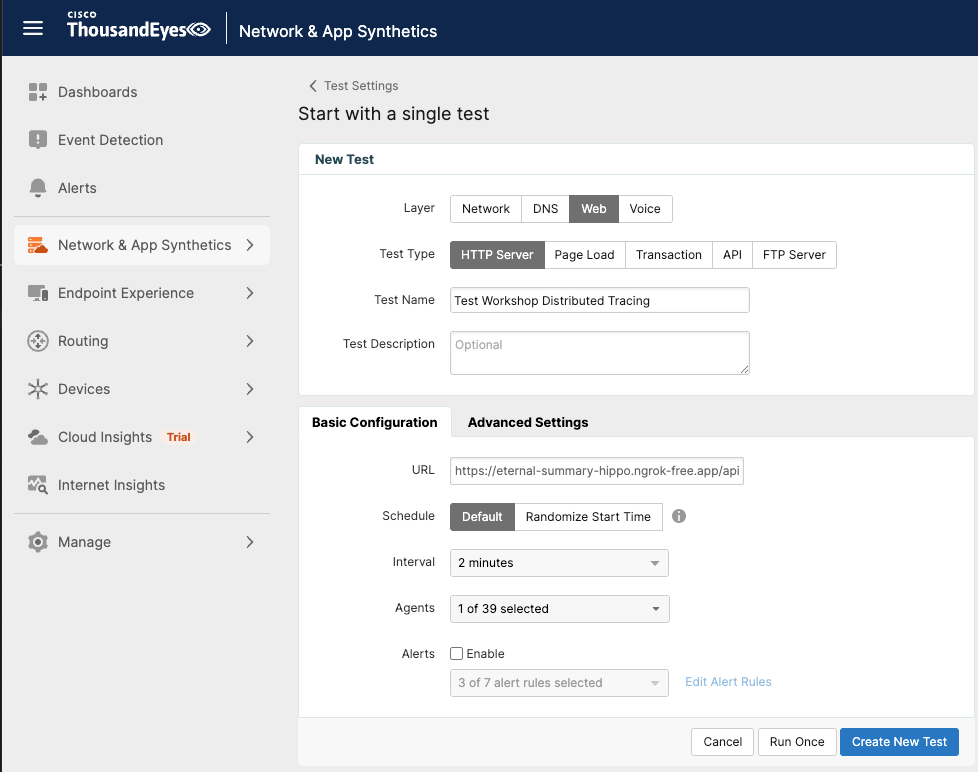Click the Cloud Insights icon

[37, 437]
